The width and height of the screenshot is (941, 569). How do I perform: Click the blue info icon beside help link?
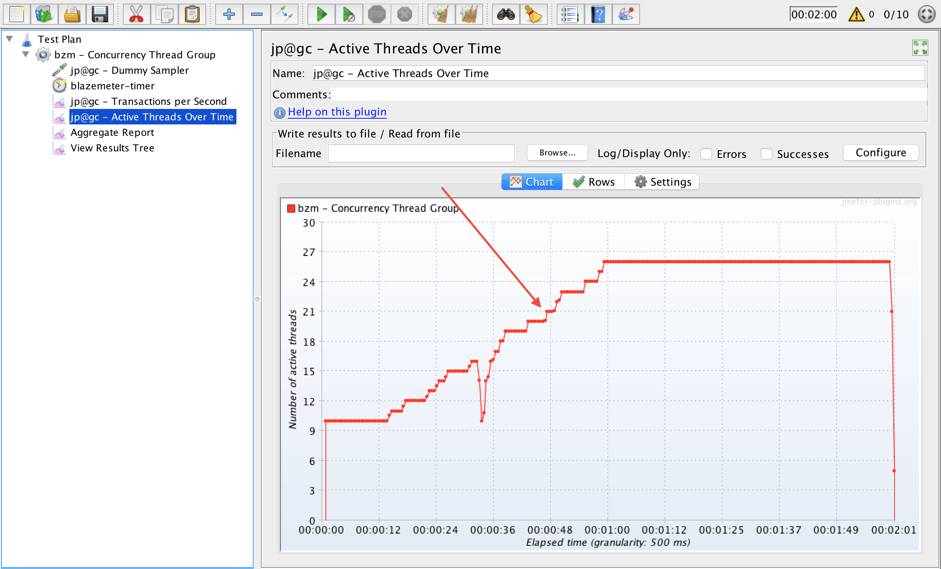[x=279, y=112]
